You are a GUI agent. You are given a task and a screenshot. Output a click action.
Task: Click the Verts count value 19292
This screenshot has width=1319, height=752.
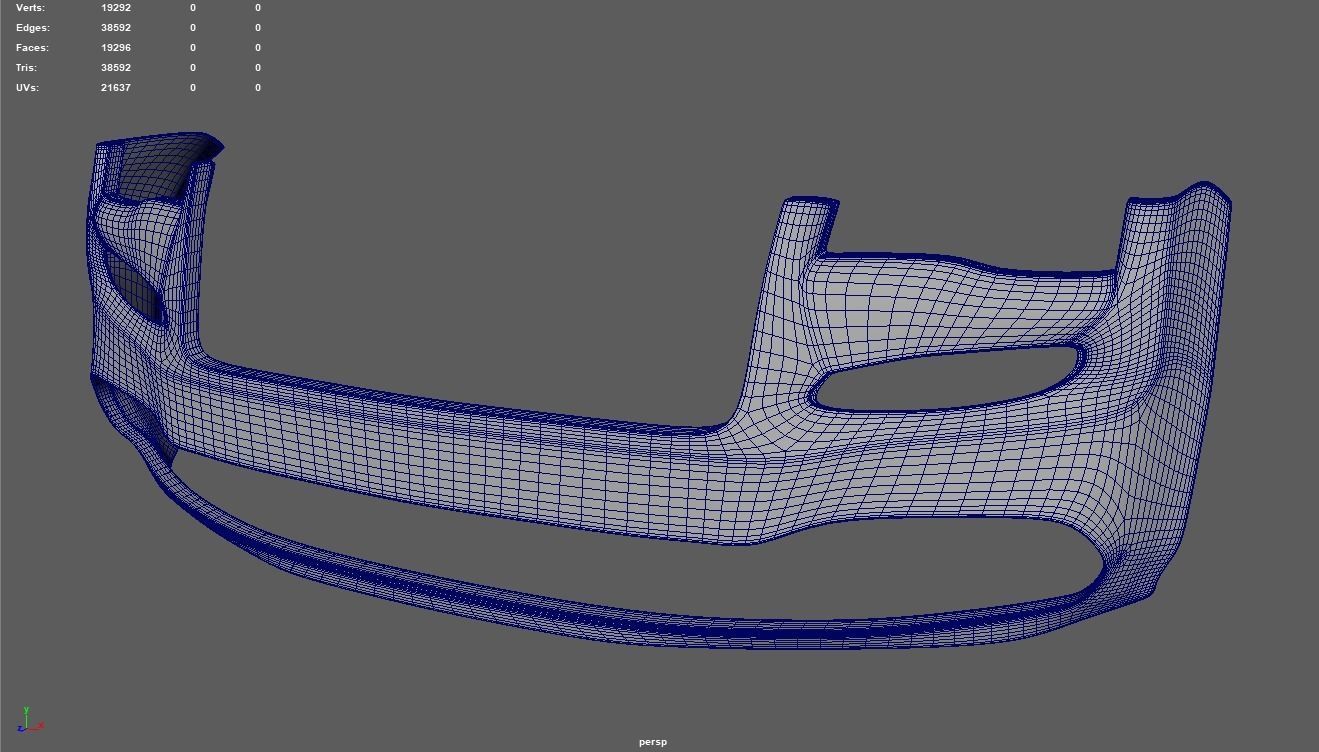point(116,8)
